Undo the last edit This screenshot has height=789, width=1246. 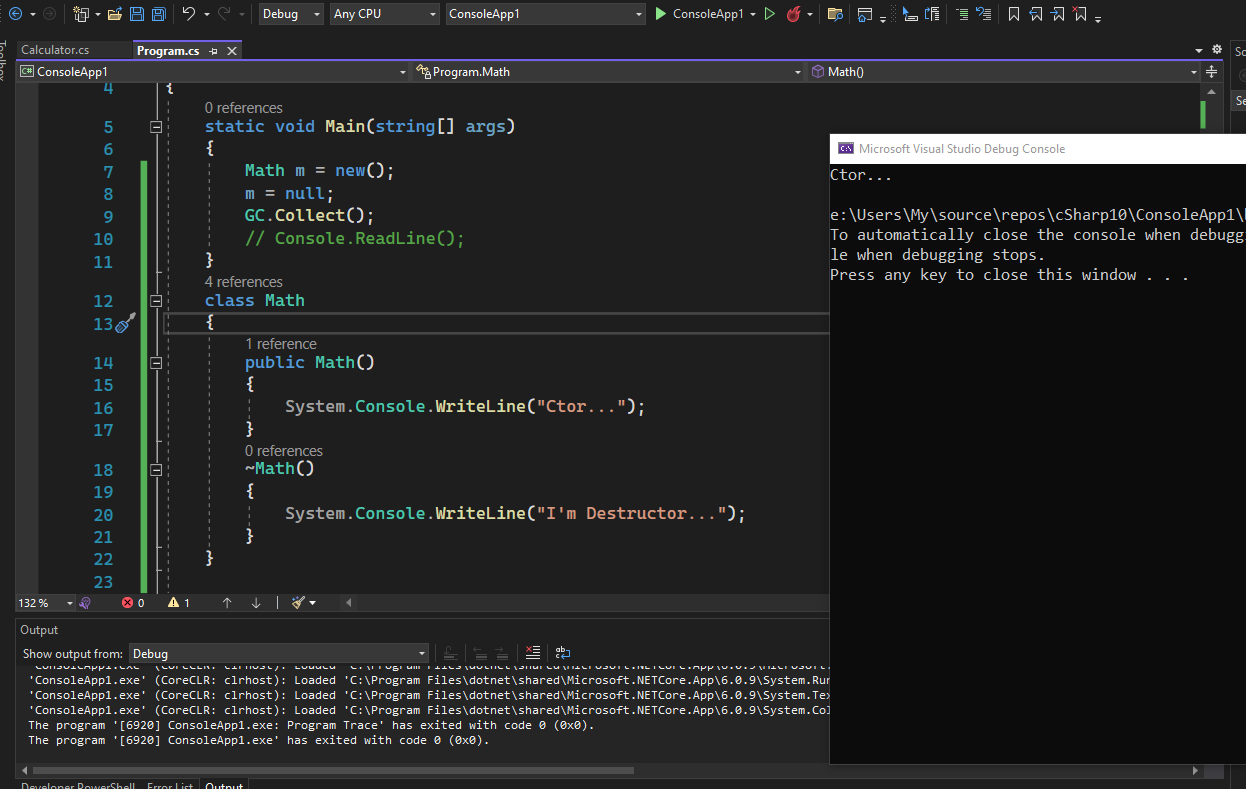[x=189, y=14]
